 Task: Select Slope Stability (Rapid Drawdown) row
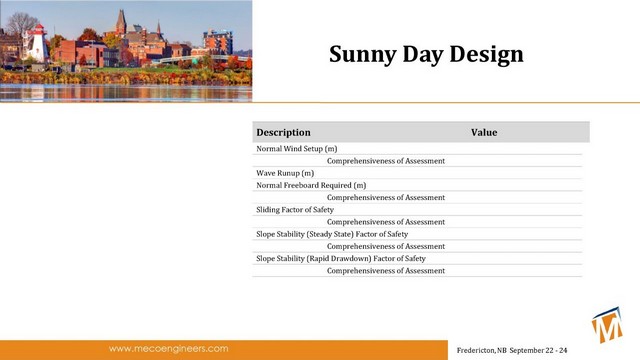pyautogui.click(x=417, y=259)
